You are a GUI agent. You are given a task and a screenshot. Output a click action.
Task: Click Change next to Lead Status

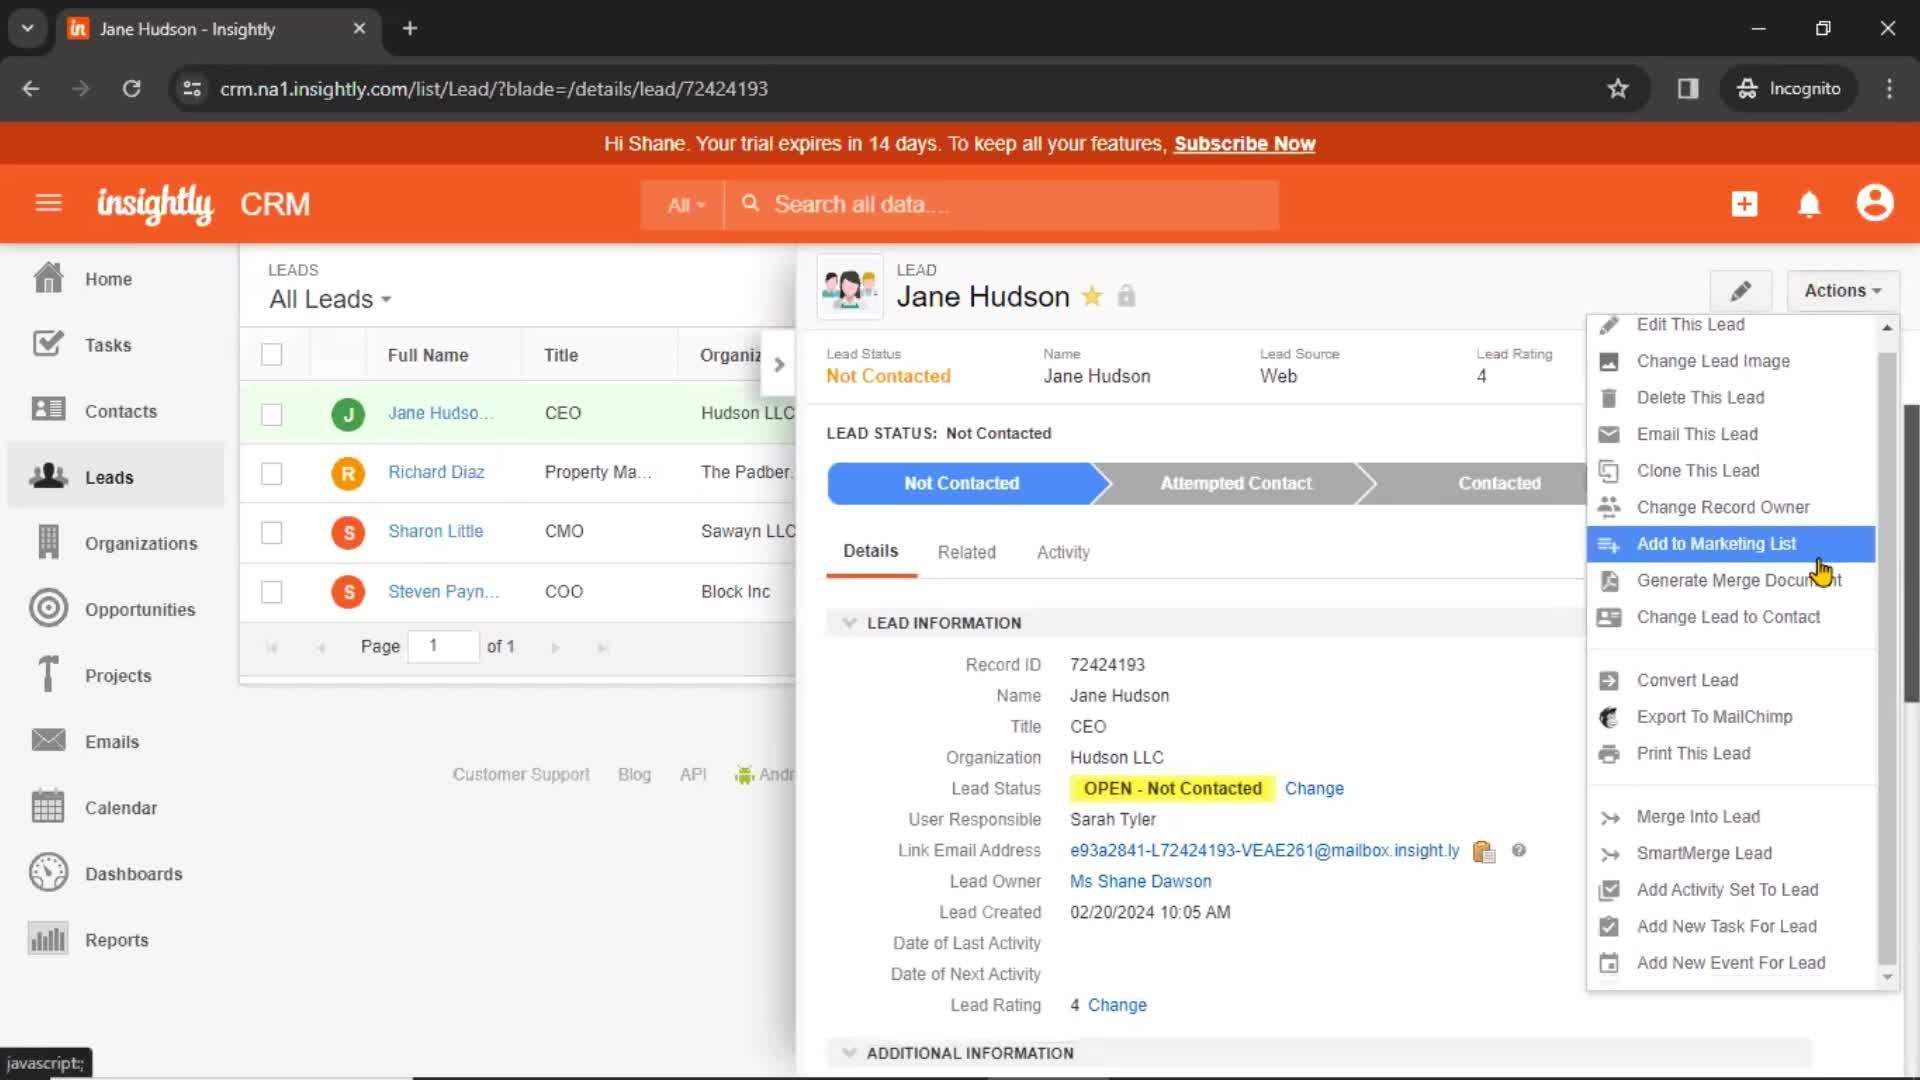(x=1314, y=789)
